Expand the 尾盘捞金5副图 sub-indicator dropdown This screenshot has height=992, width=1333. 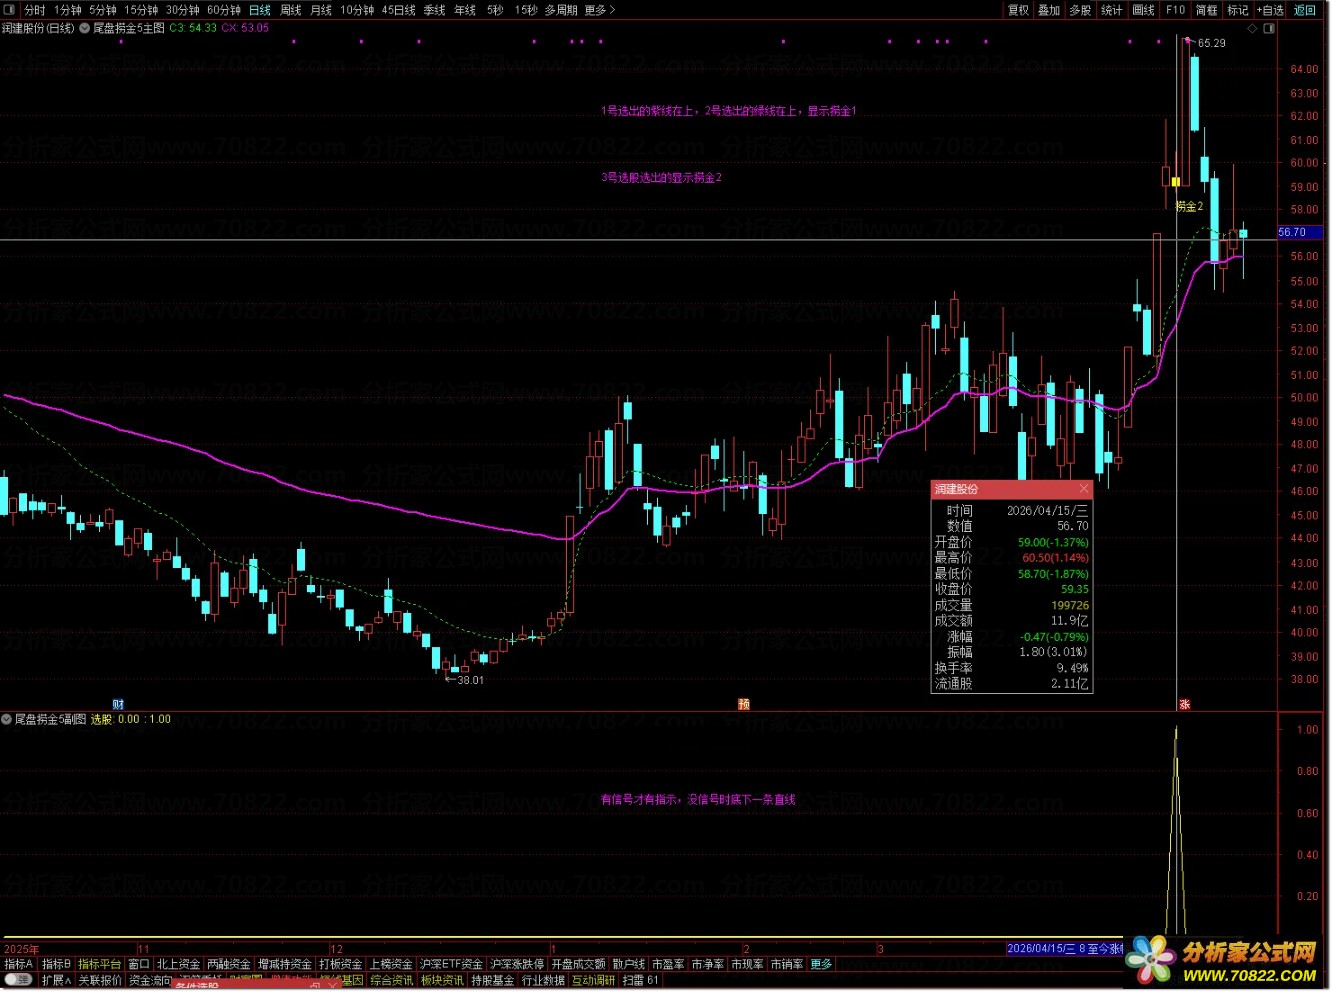point(7,719)
